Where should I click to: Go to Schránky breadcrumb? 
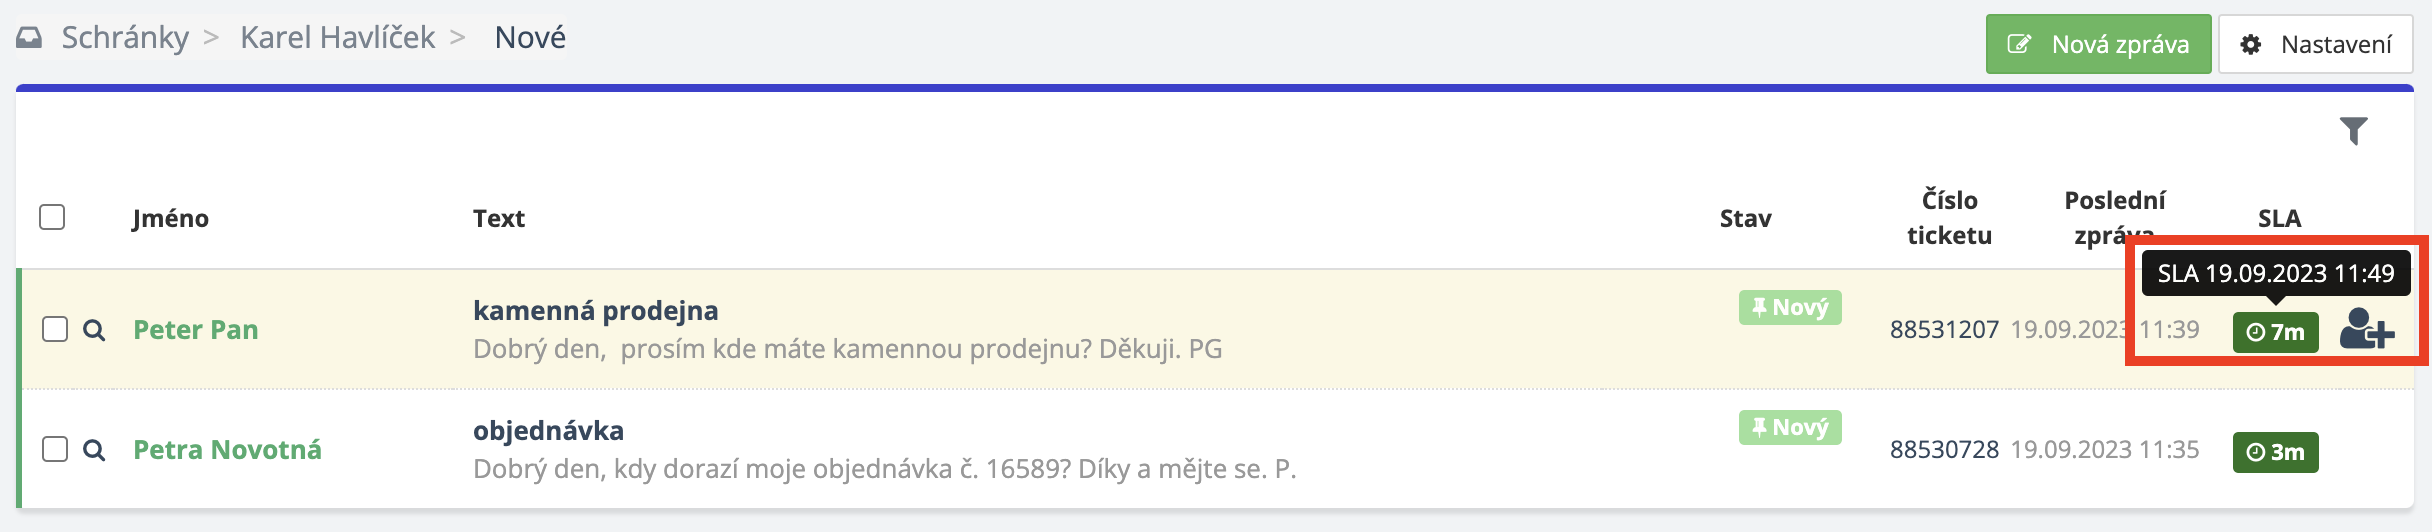[125, 38]
